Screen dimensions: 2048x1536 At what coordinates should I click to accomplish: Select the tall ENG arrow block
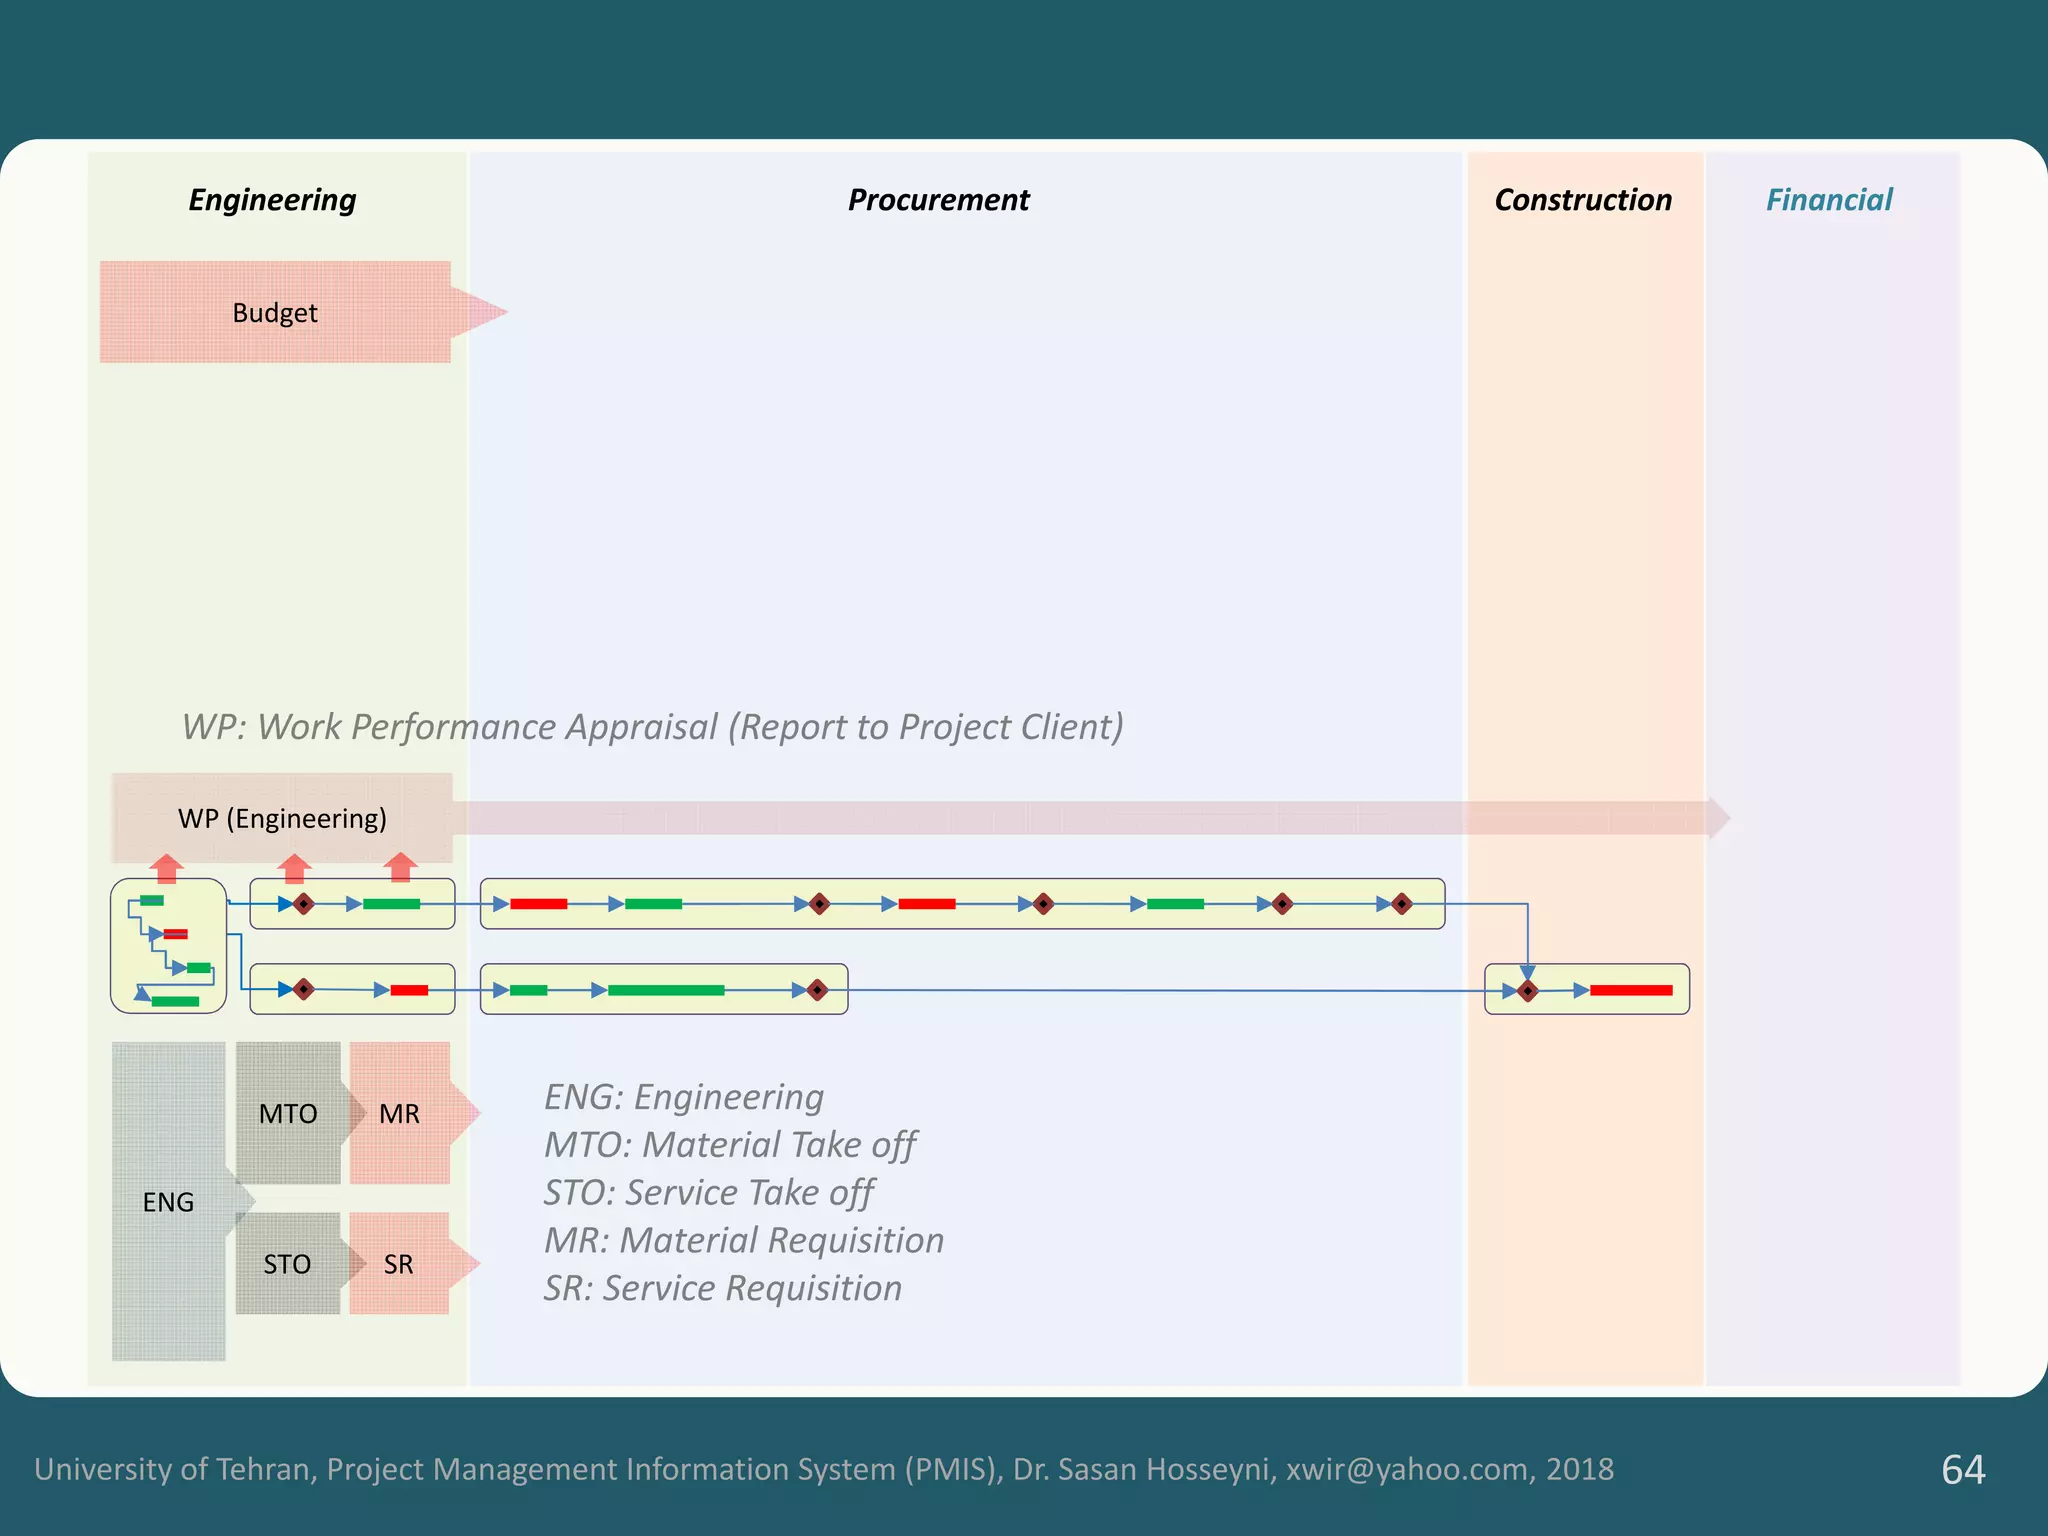click(x=168, y=1201)
